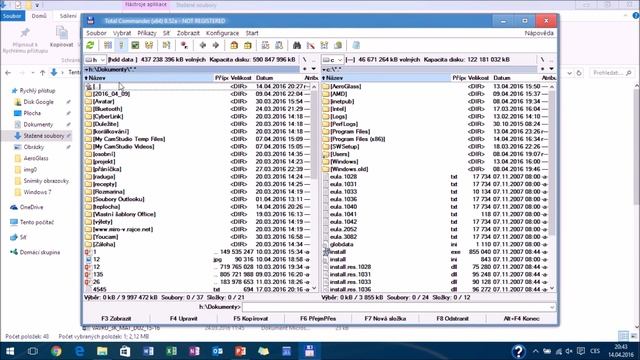Select the [Windows.old] folder in right panel
This screenshot has height=360, width=640.
[x=435, y=169]
